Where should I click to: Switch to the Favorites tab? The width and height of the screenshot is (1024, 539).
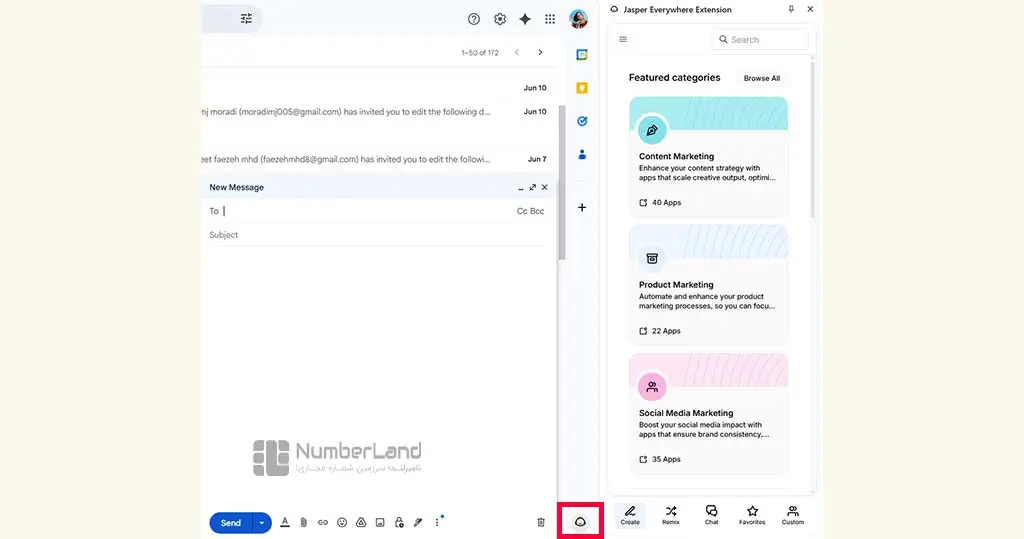click(752, 515)
